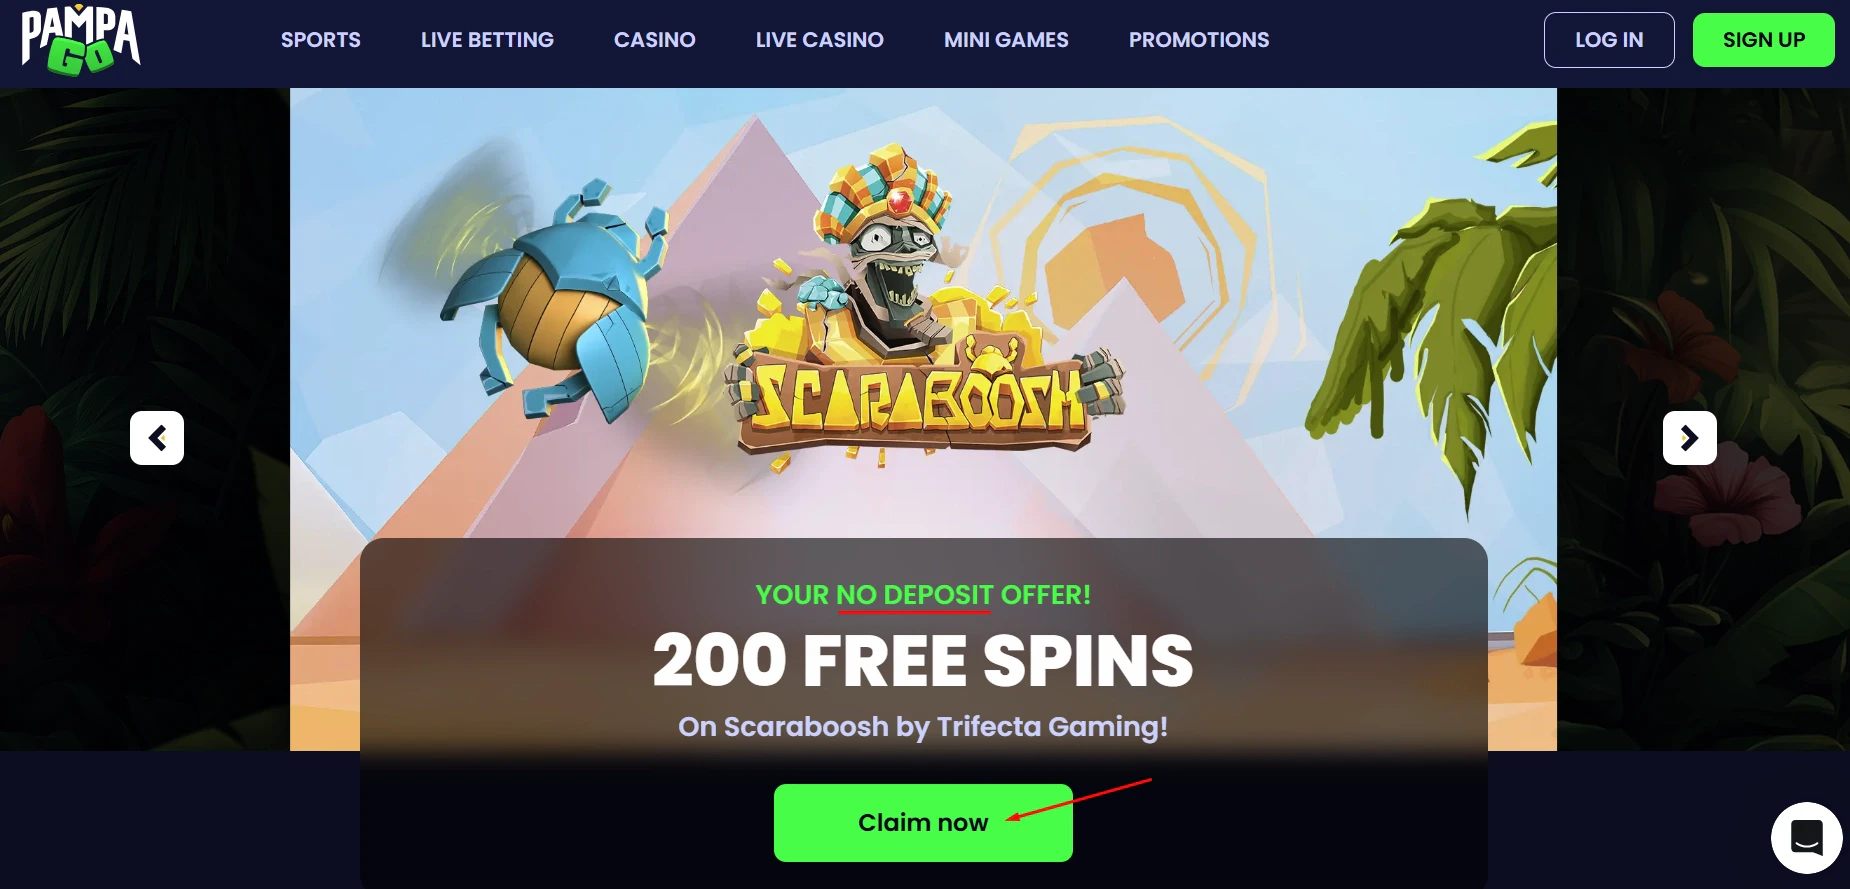1850x889 pixels.
Task: View the Promotions page
Action: coord(1199,40)
